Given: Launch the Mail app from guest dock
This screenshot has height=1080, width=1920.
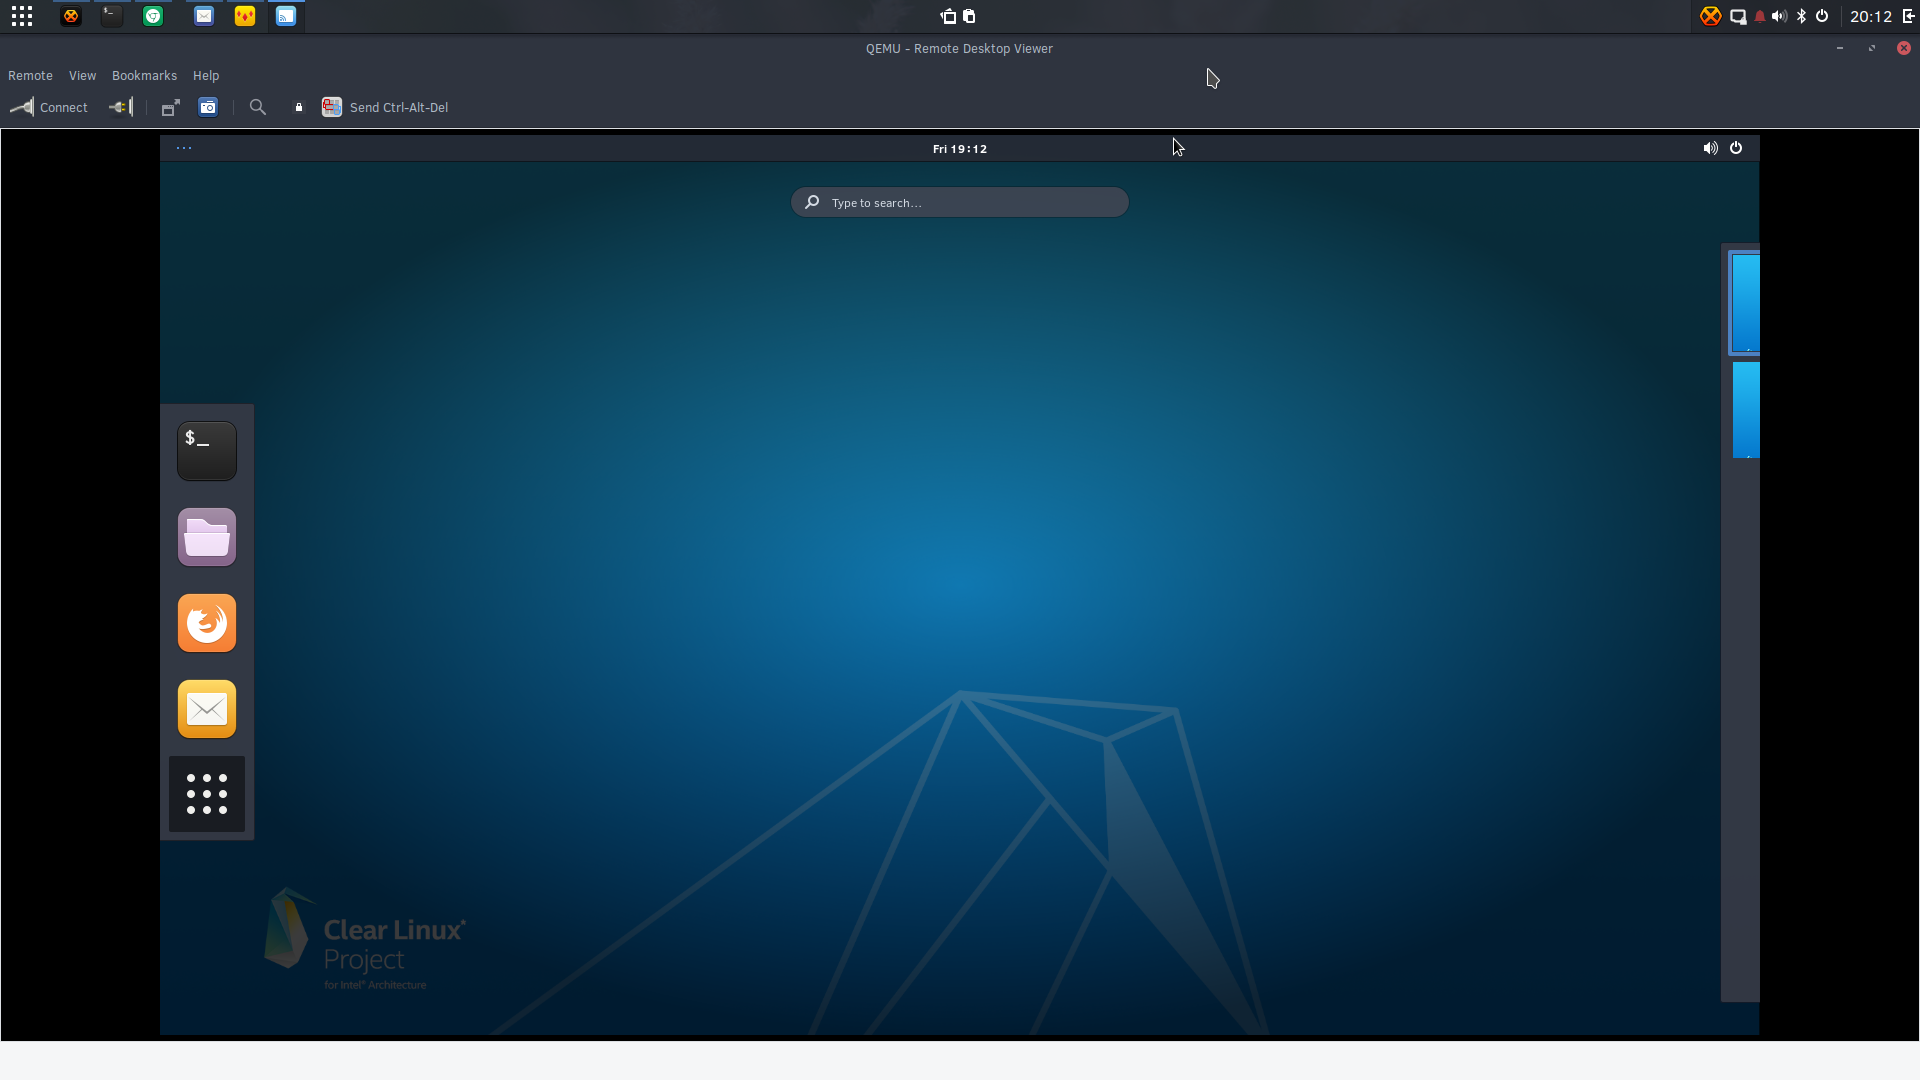Looking at the screenshot, I should point(207,709).
